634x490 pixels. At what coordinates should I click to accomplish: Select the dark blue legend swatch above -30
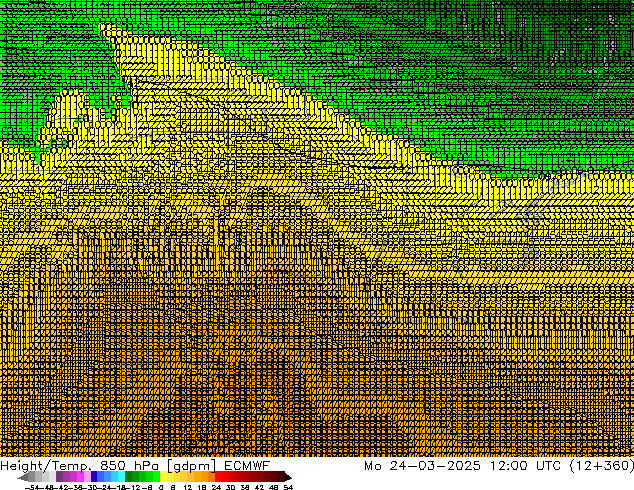coord(94,476)
